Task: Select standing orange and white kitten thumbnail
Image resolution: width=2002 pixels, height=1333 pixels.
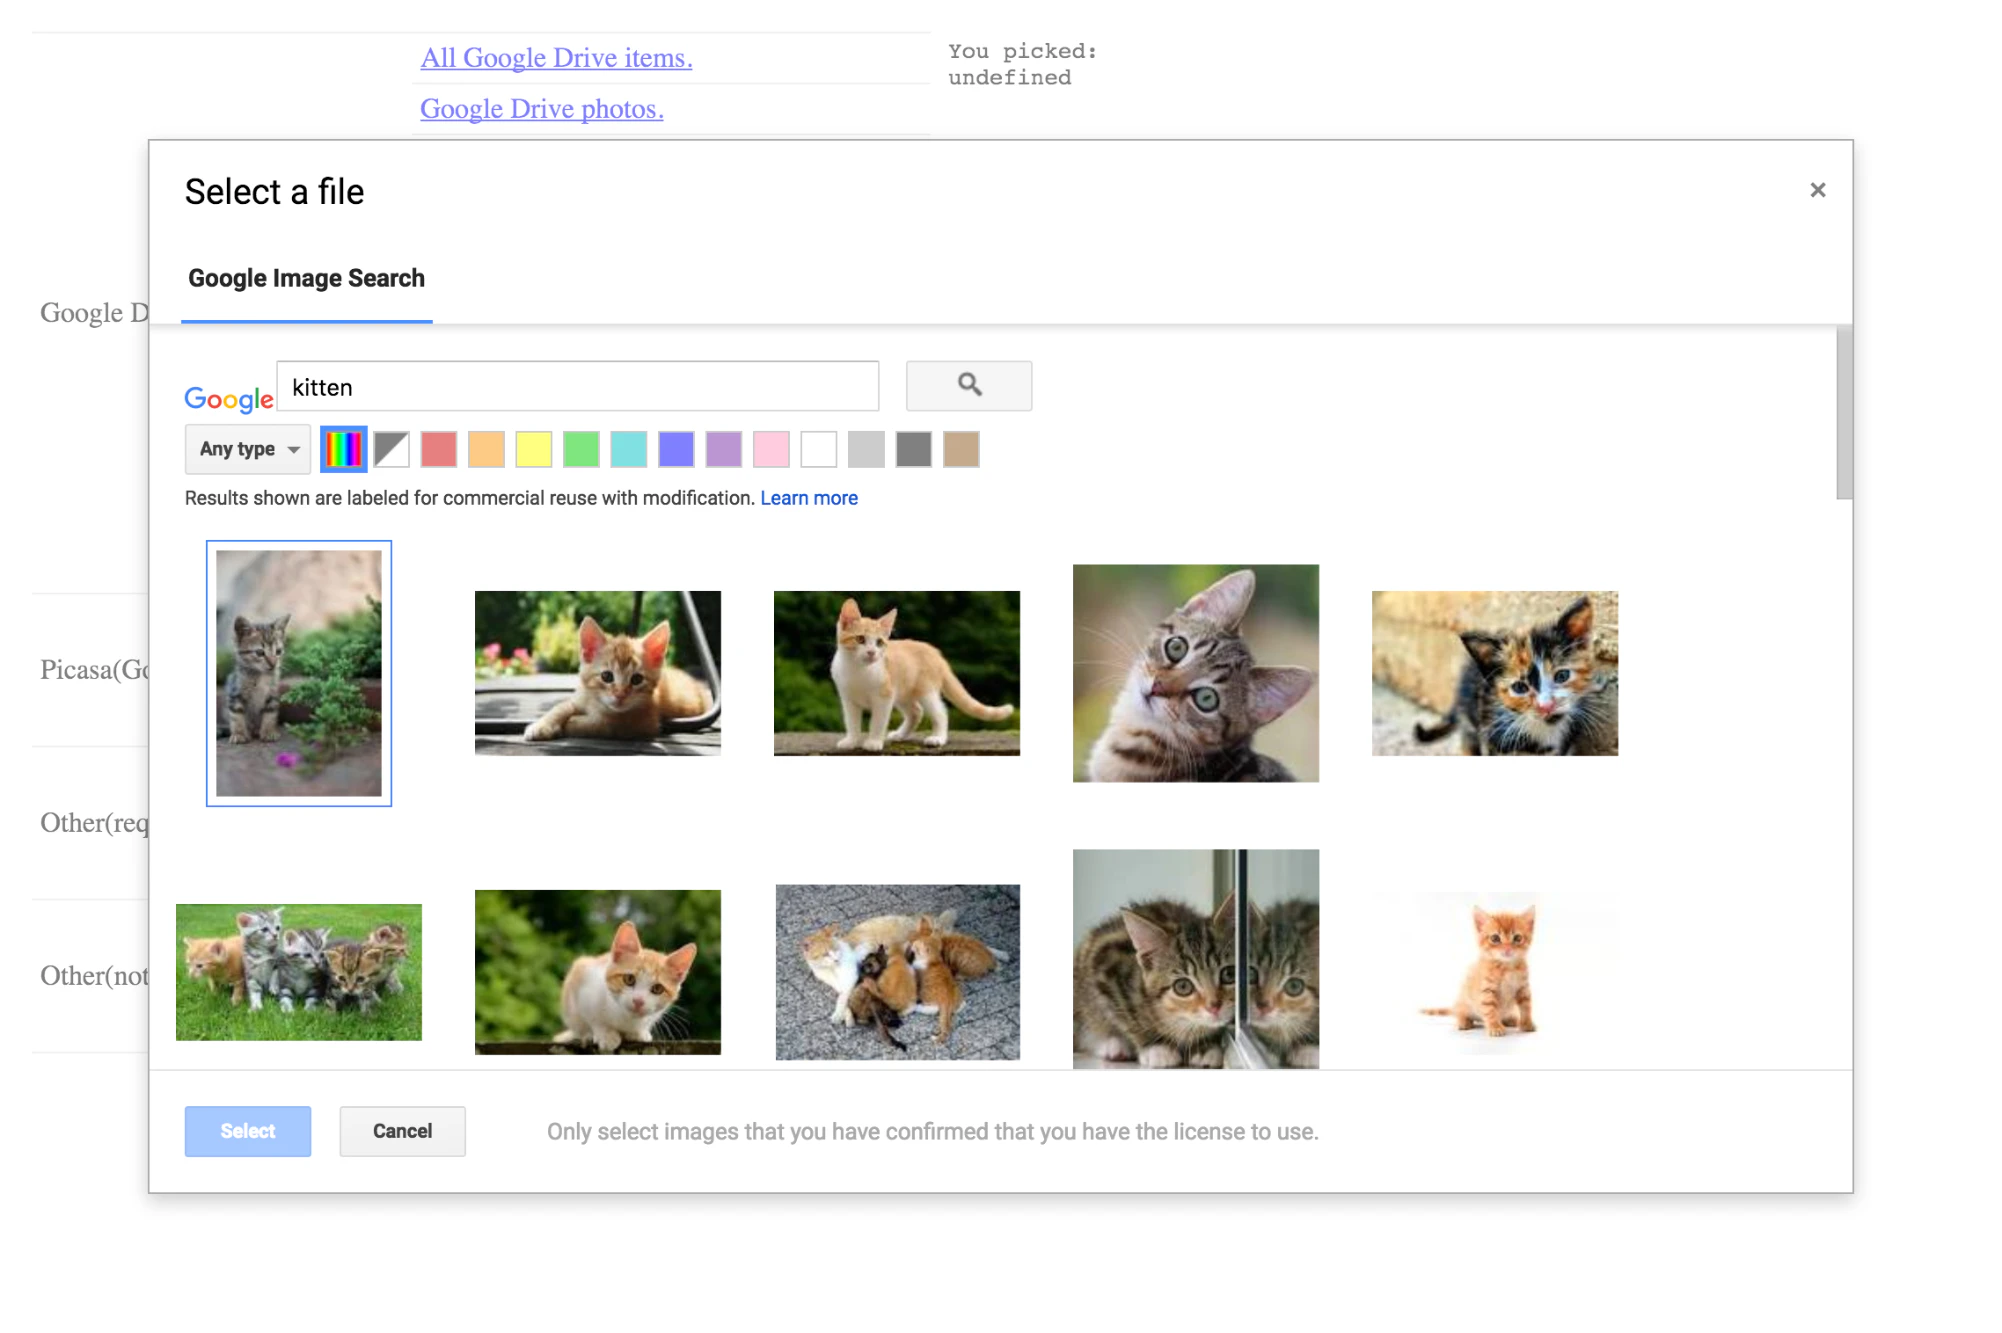Action: tap(897, 673)
